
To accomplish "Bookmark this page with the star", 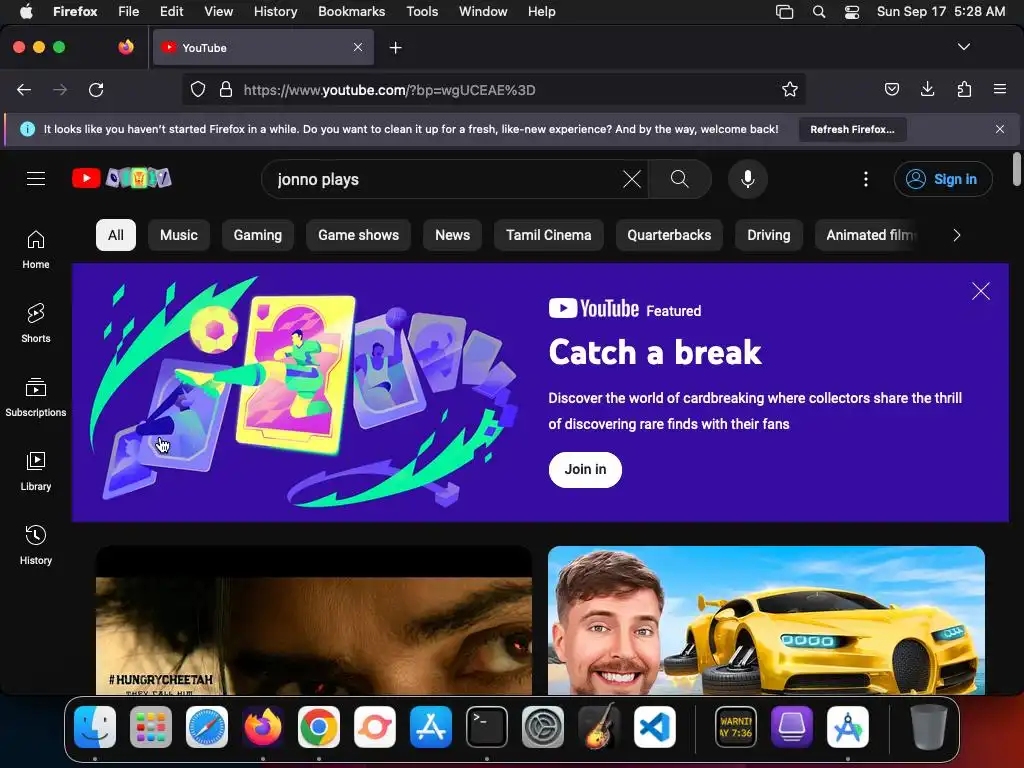I will [x=790, y=89].
